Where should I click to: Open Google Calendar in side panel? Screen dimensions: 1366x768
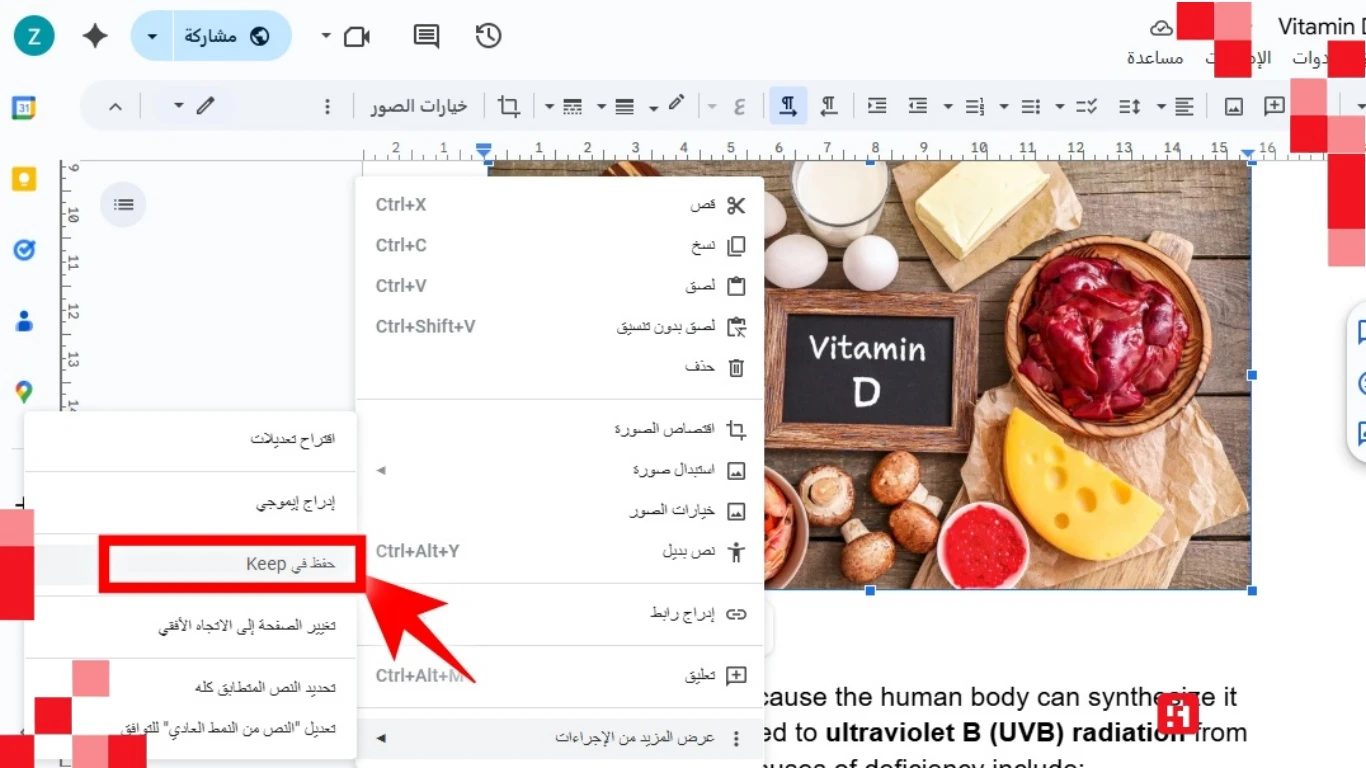pyautogui.click(x=24, y=108)
